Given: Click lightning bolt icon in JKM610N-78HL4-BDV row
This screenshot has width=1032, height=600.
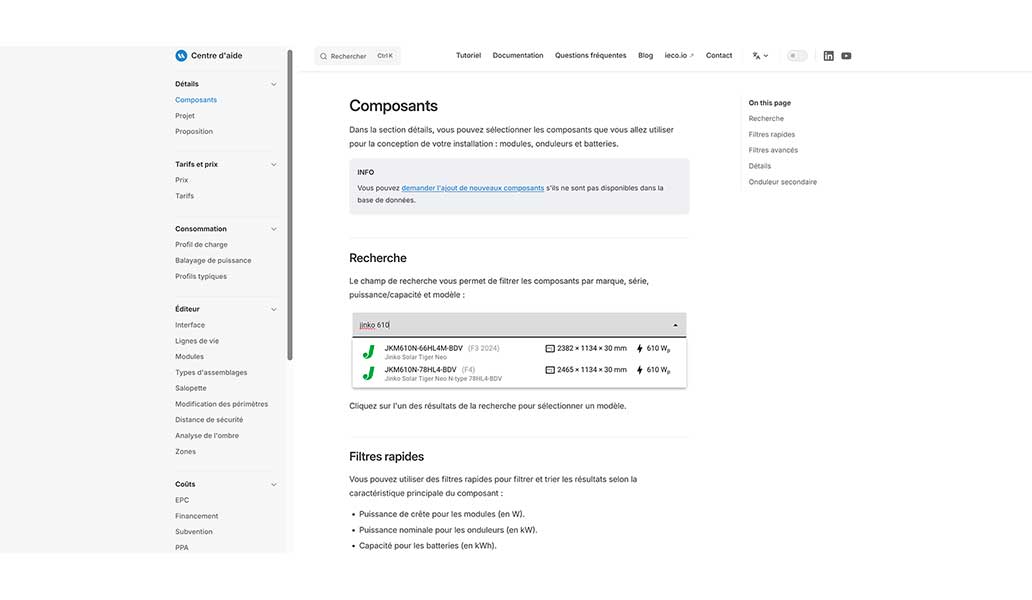Looking at the screenshot, I should coord(639,370).
